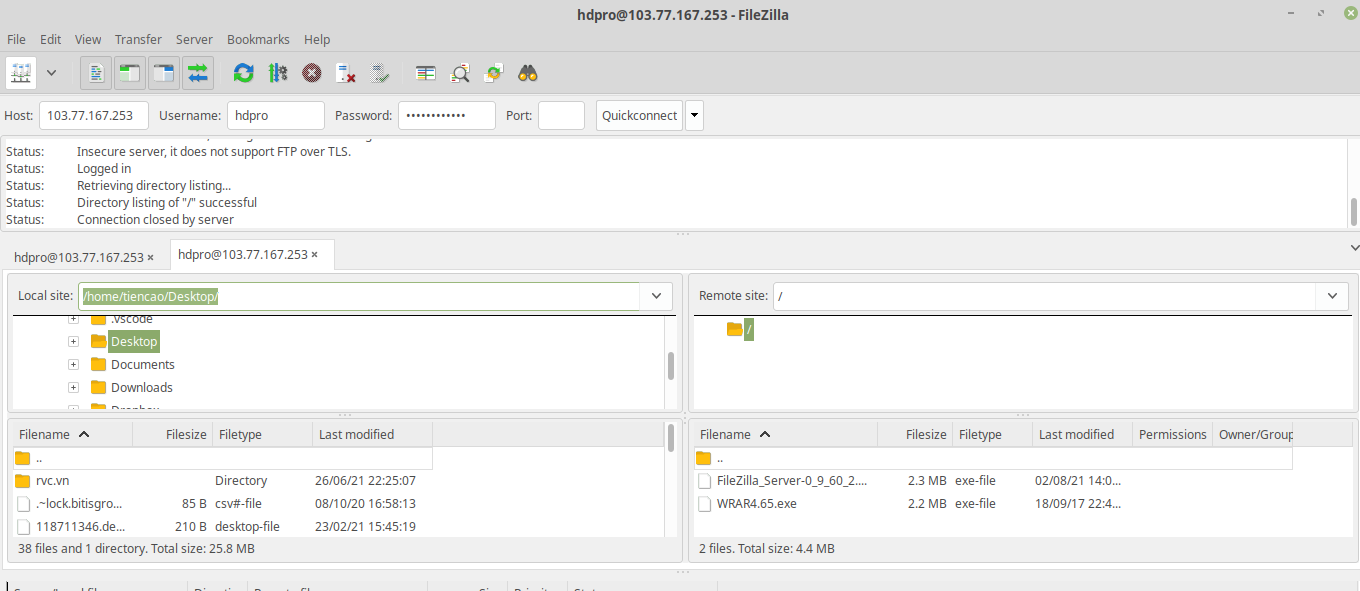
Task: Select the .~lock.bitisgro csv# file
Action: (x=223, y=504)
